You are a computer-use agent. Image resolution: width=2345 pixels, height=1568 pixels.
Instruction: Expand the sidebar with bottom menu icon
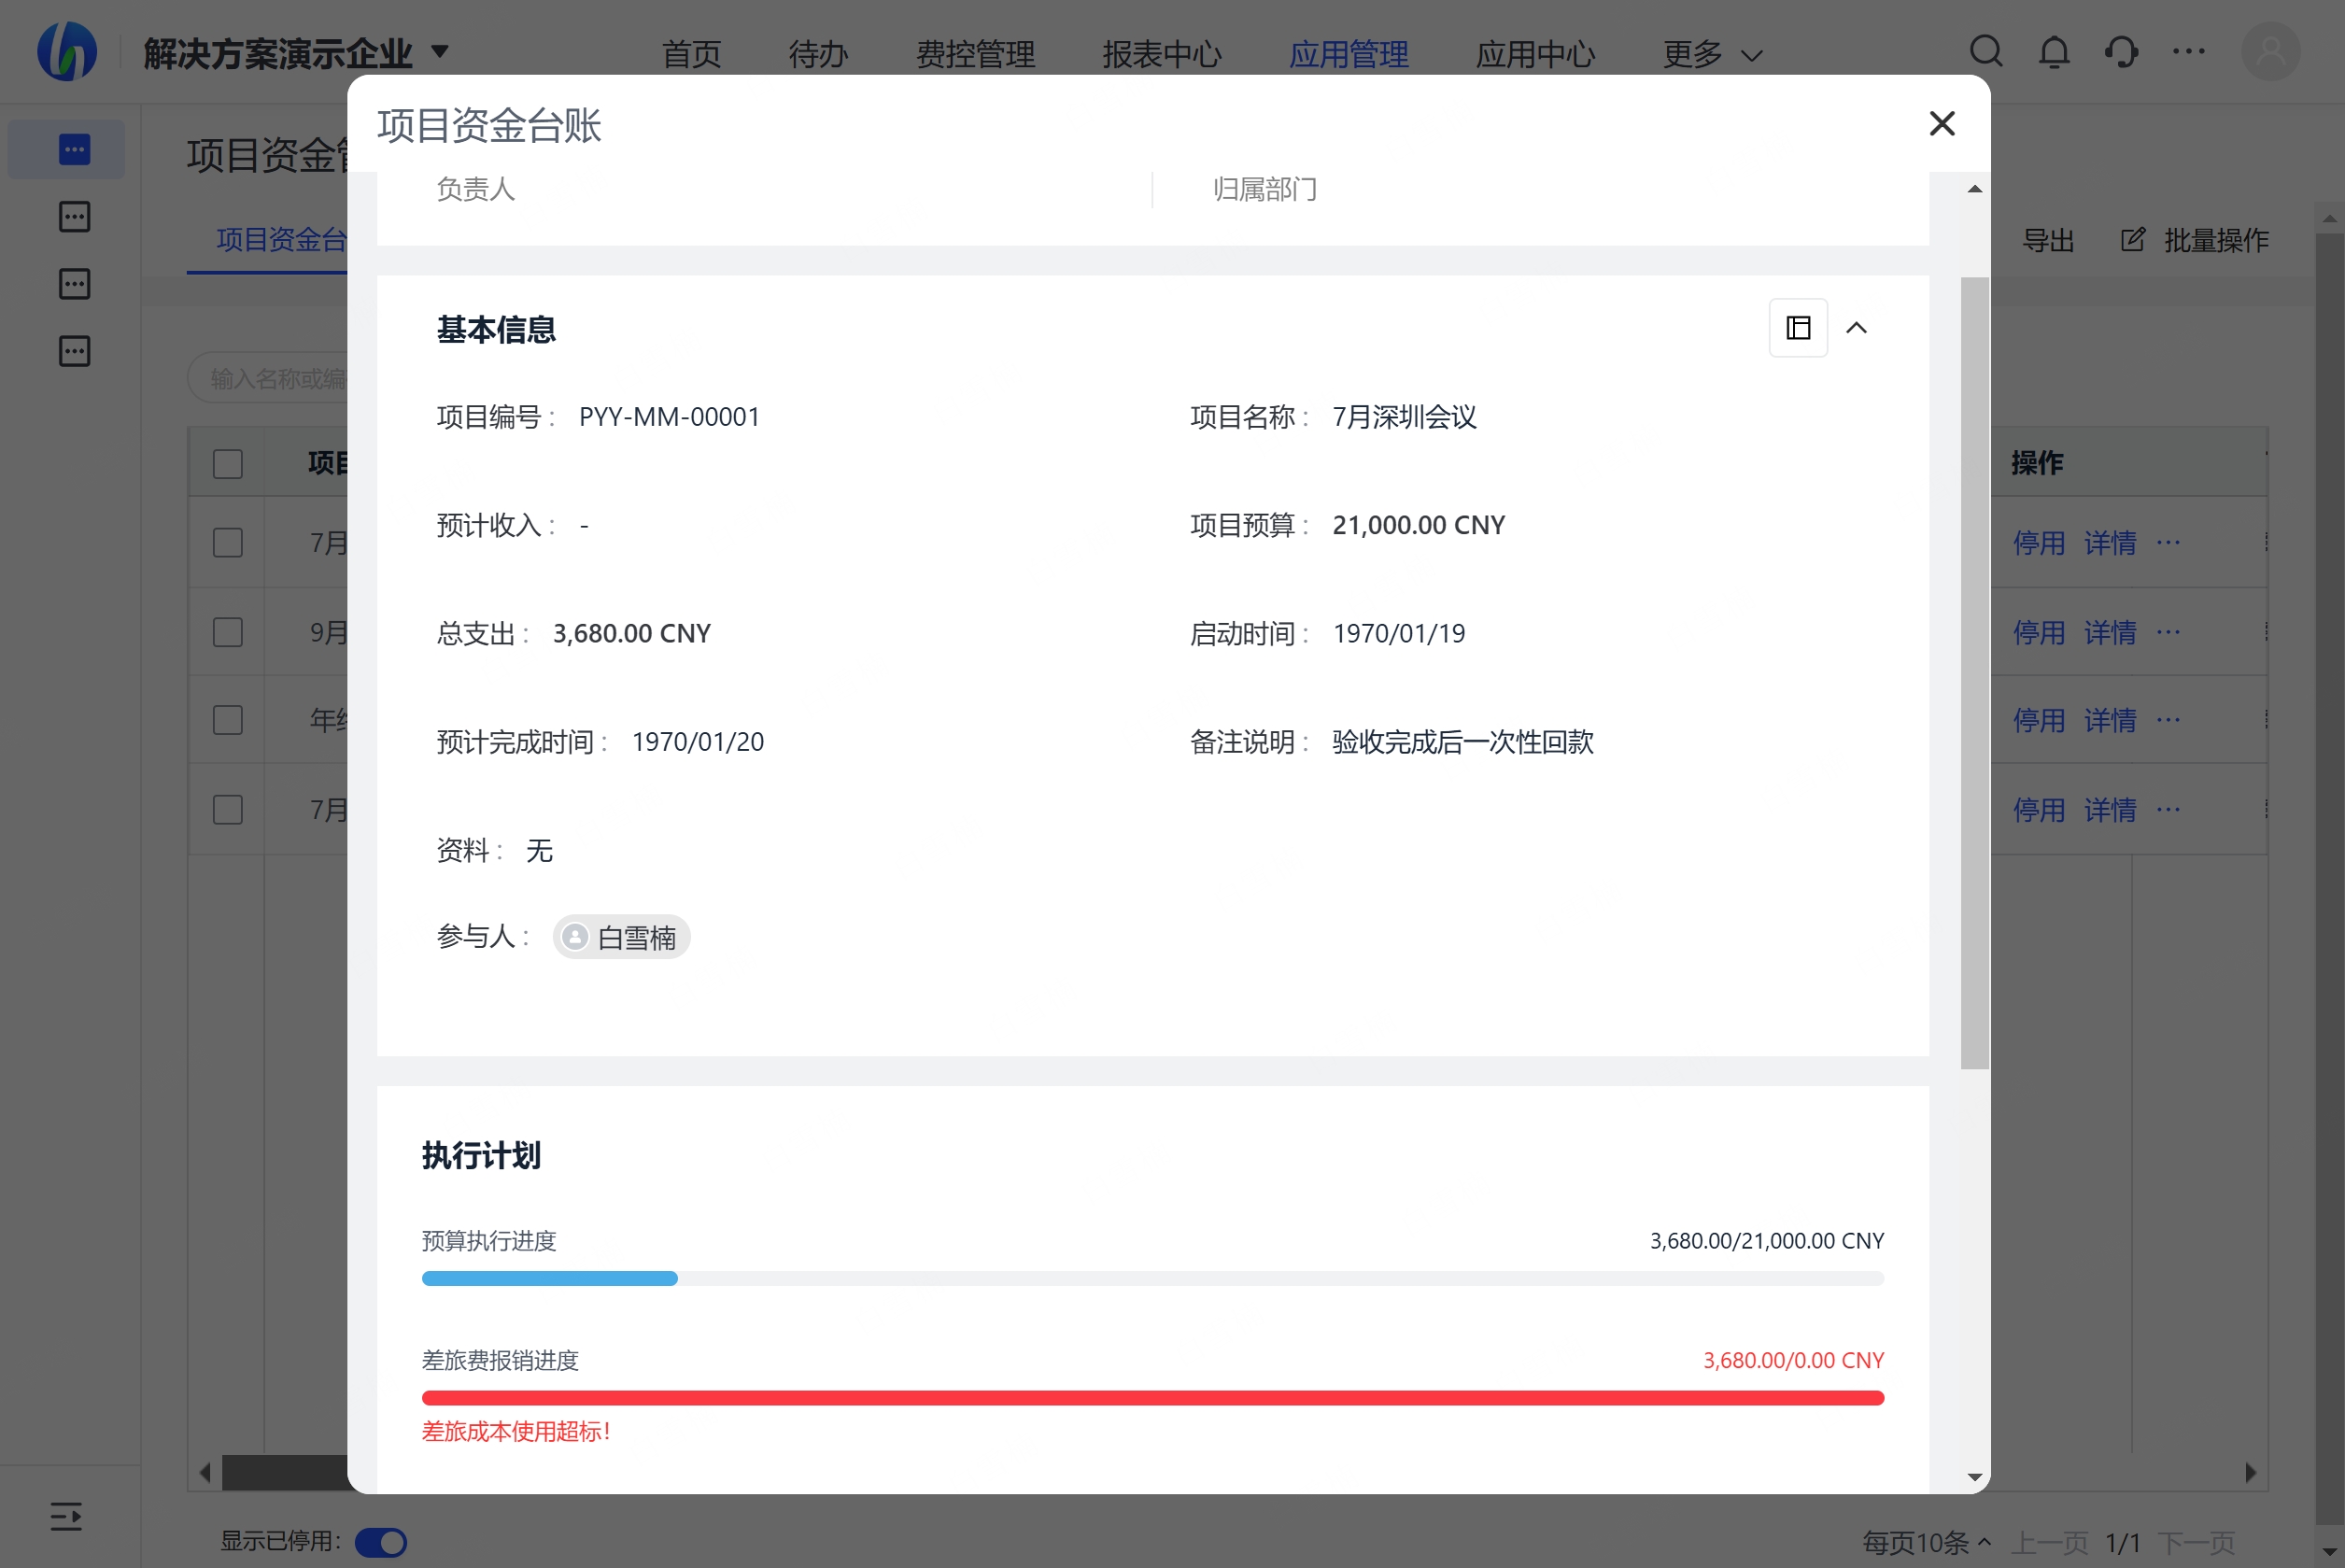pyautogui.click(x=66, y=1516)
